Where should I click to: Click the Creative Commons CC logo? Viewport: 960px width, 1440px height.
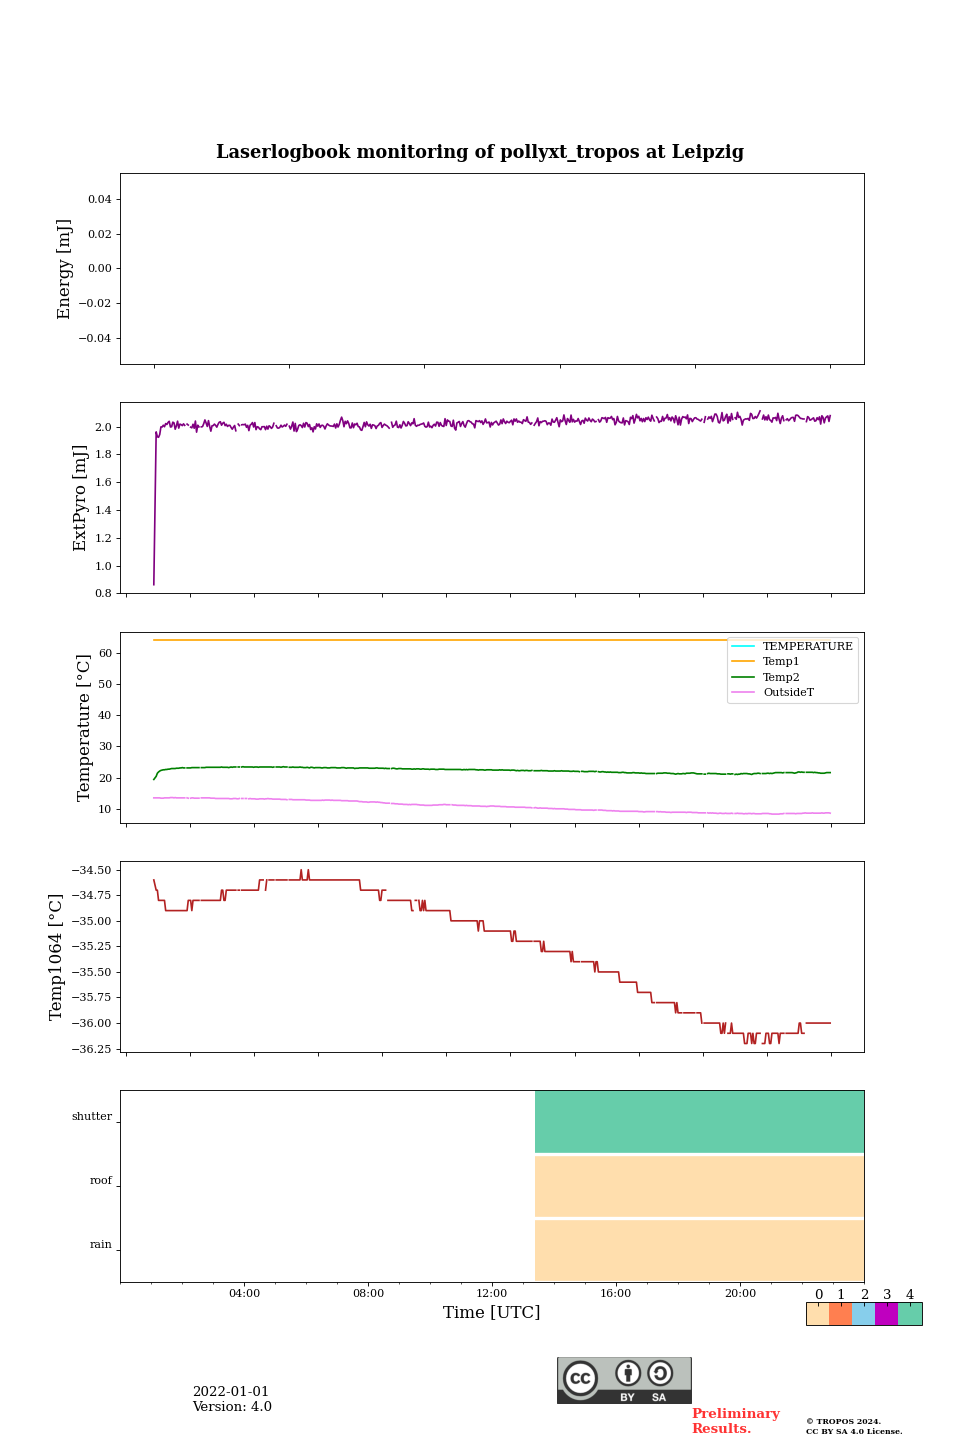[x=580, y=1378]
